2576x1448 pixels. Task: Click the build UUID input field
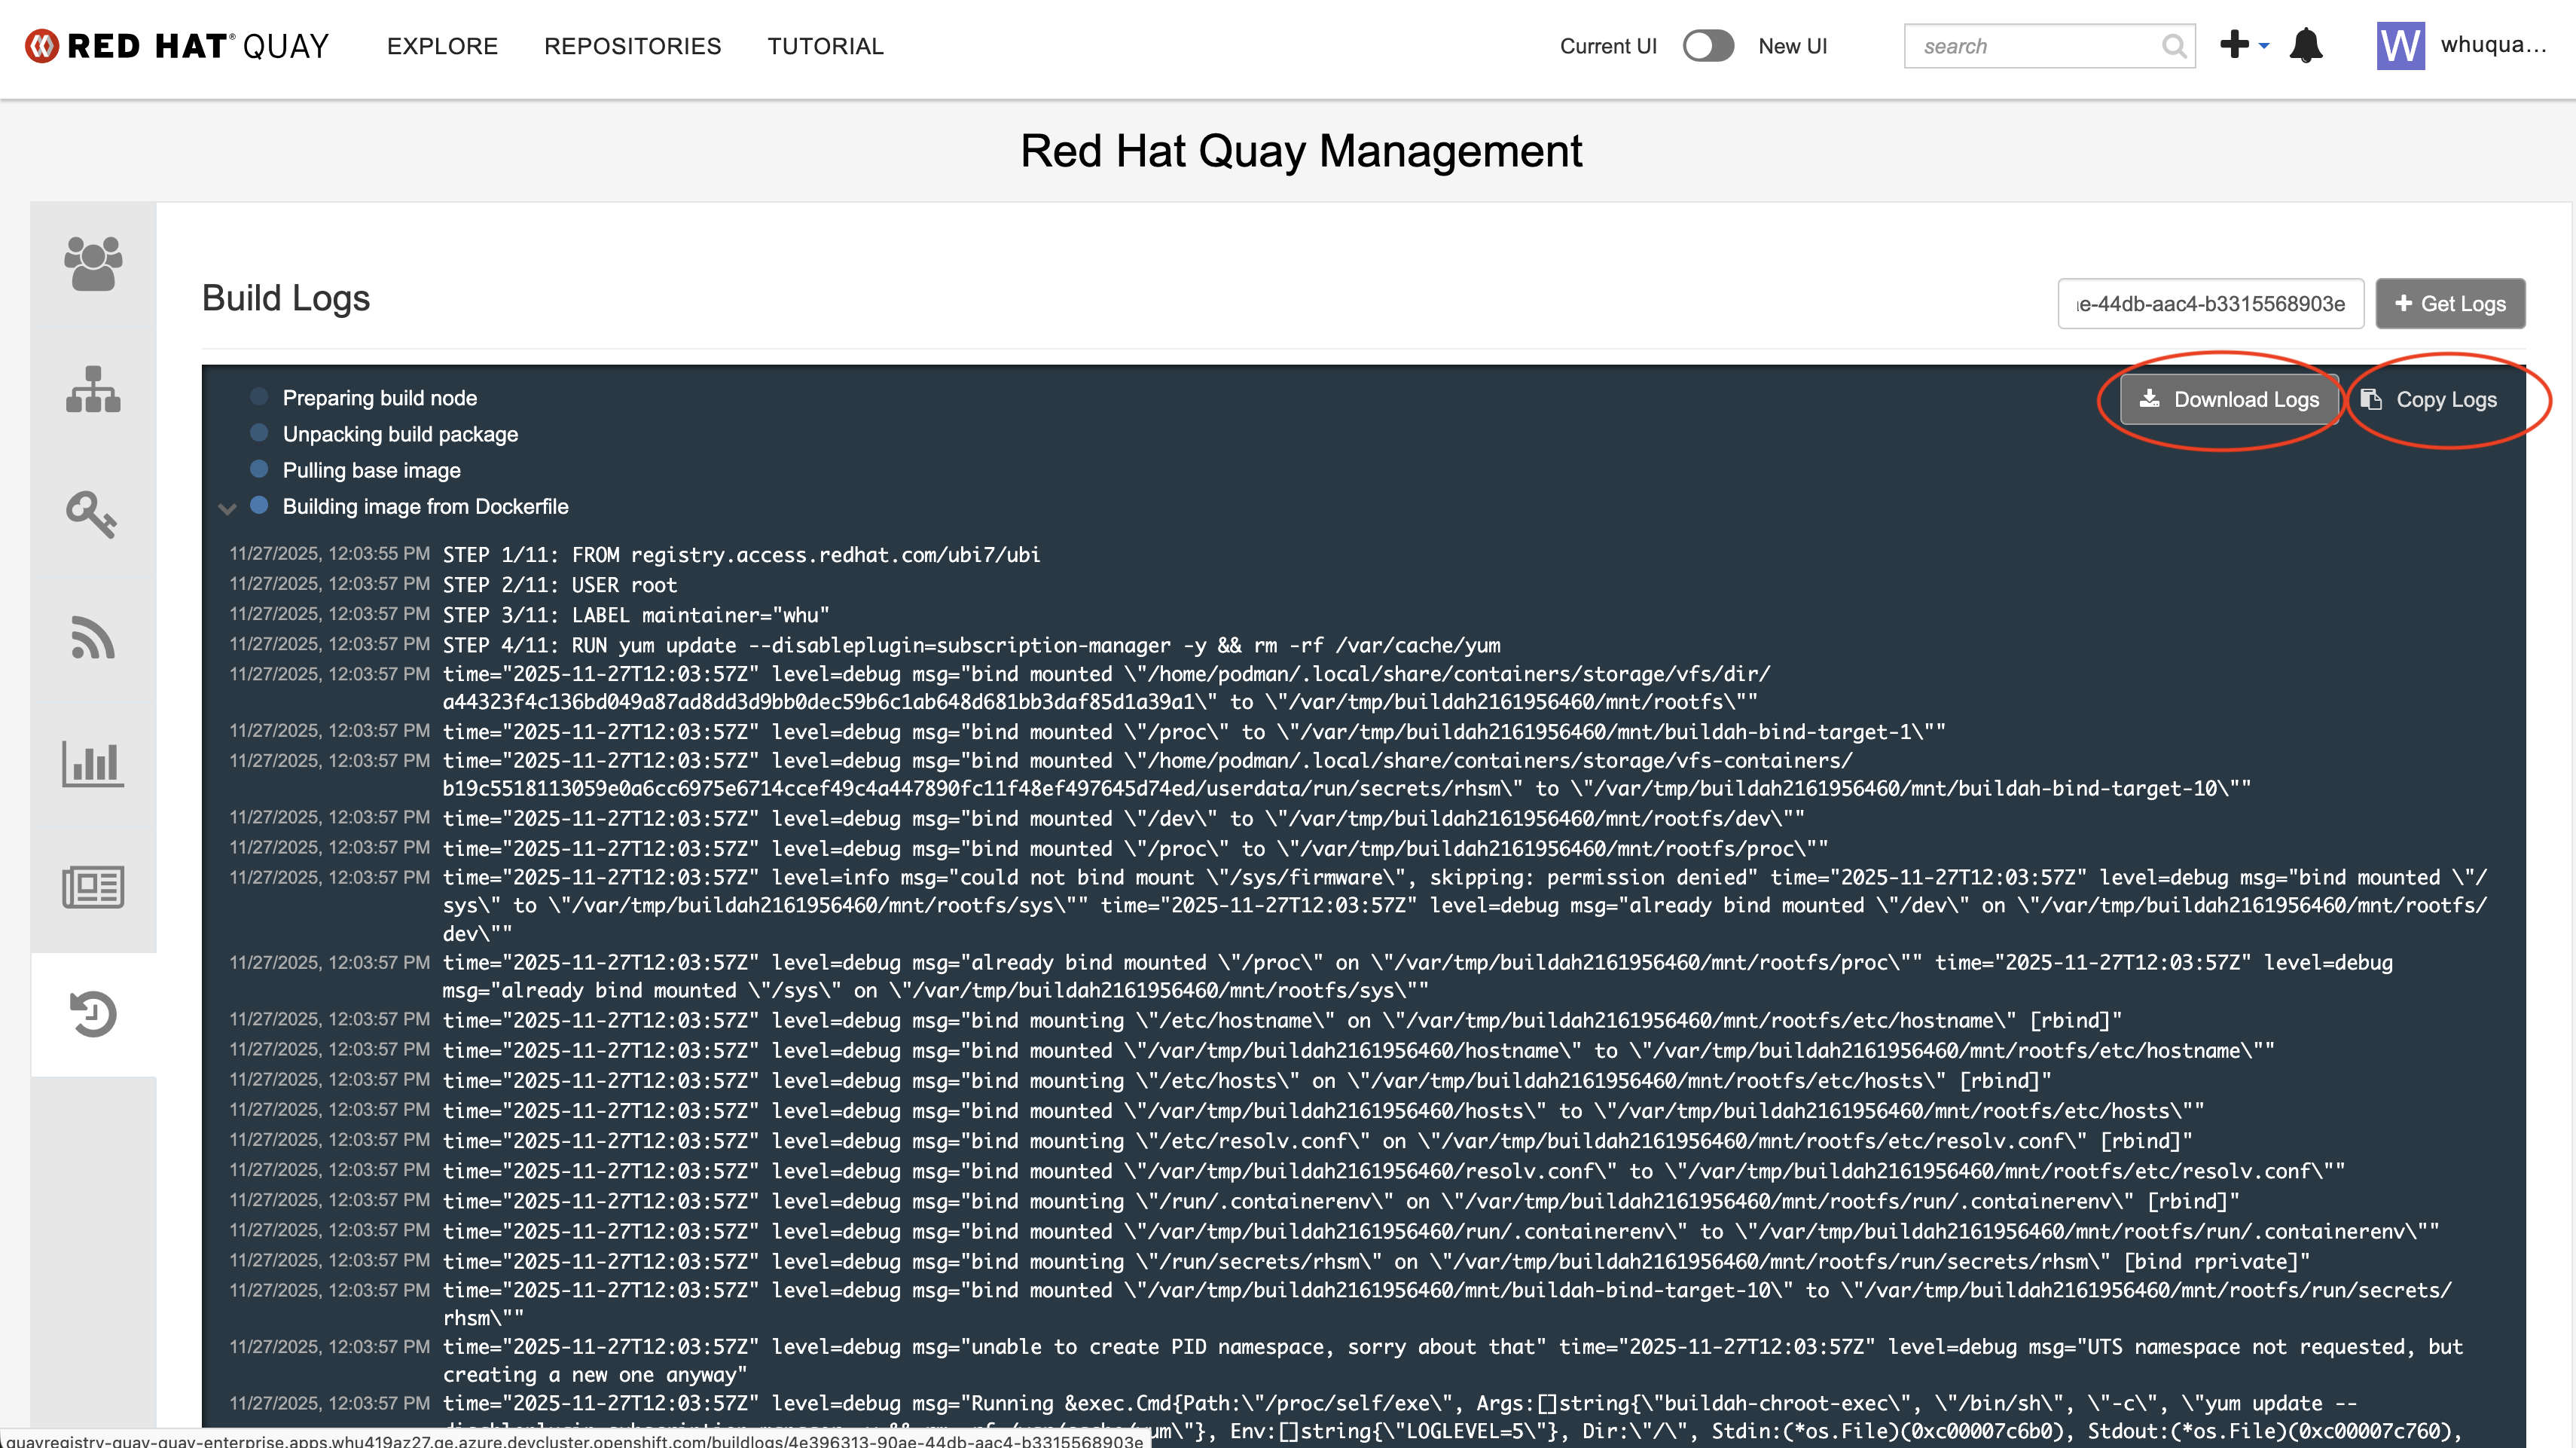coord(2210,304)
